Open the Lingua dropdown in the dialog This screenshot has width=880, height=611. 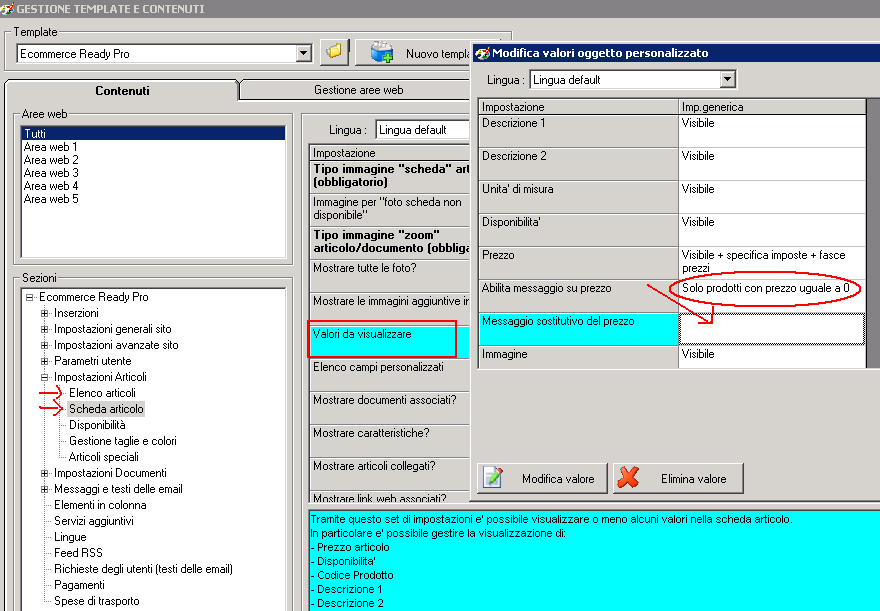(x=727, y=80)
